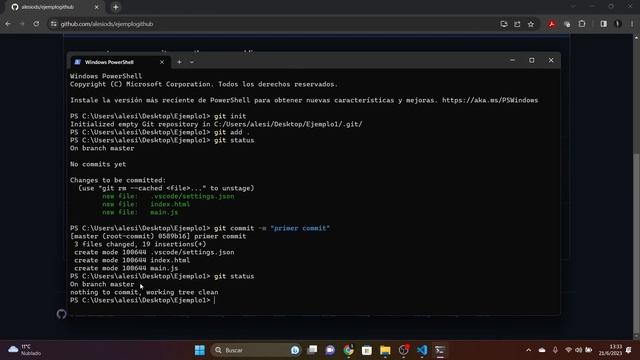Open the Windows Start menu
This screenshot has width=640, height=360.
coord(200,350)
